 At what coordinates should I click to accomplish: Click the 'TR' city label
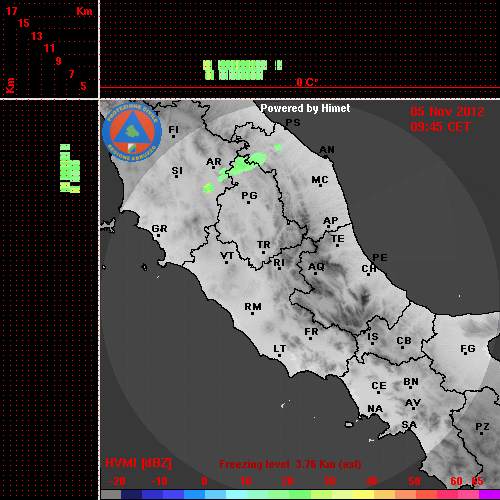coord(264,245)
